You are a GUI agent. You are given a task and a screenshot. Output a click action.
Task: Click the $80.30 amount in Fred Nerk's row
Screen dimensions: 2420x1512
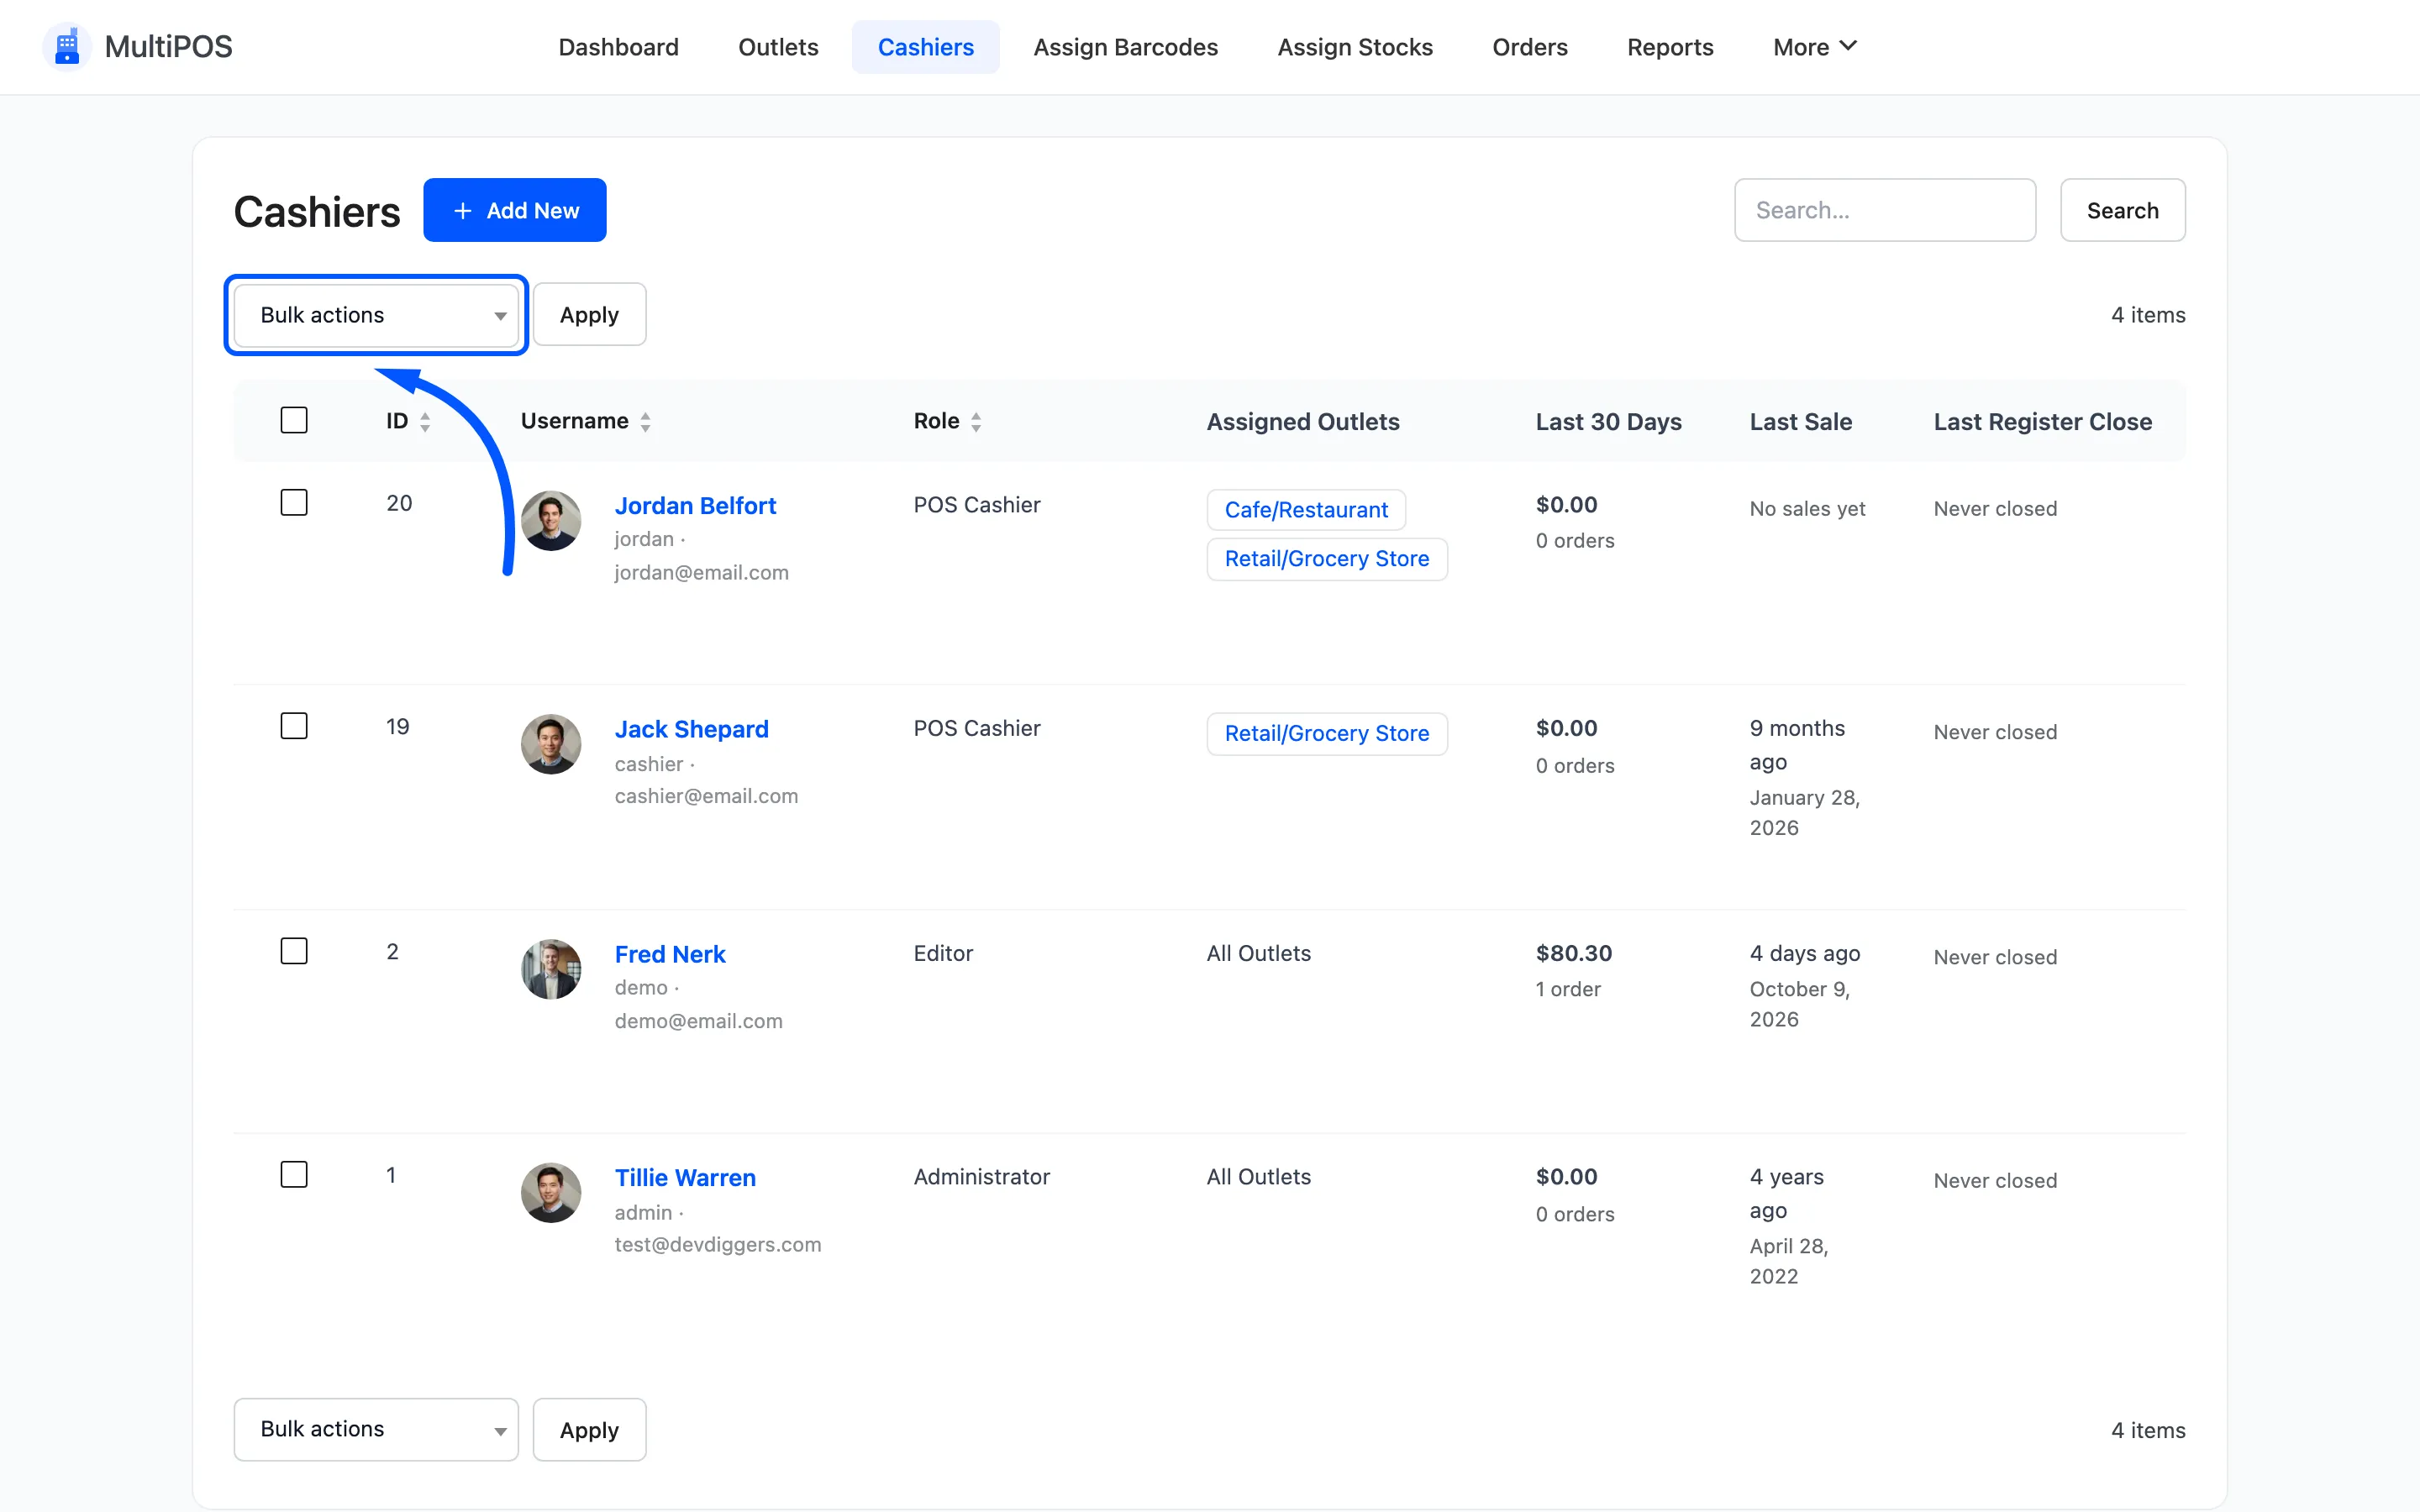(x=1574, y=953)
